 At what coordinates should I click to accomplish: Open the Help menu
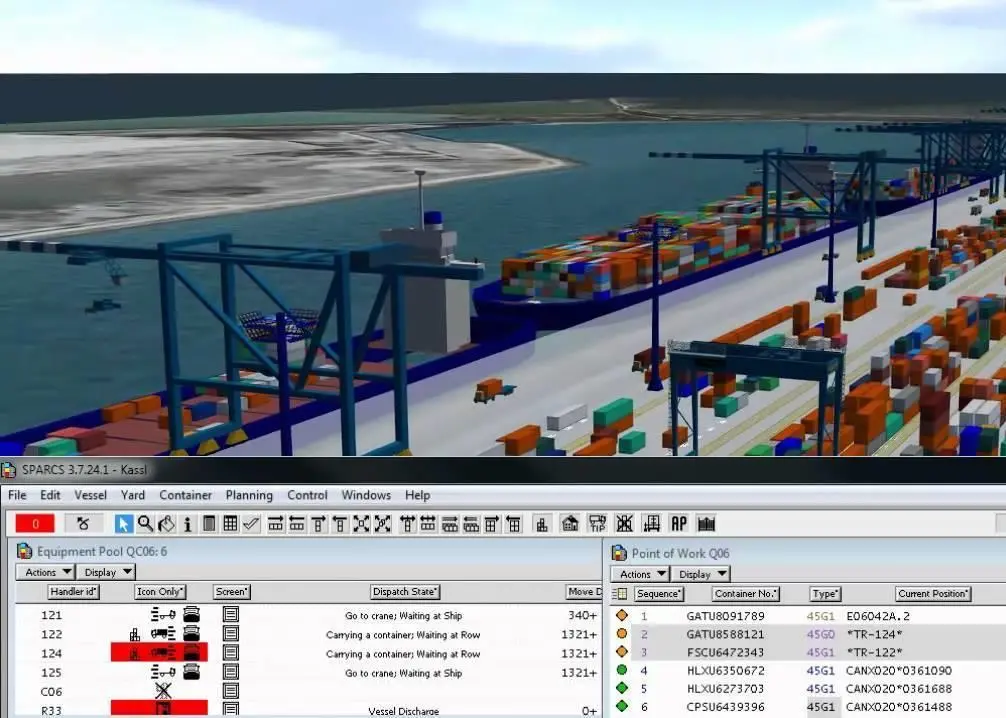[418, 495]
